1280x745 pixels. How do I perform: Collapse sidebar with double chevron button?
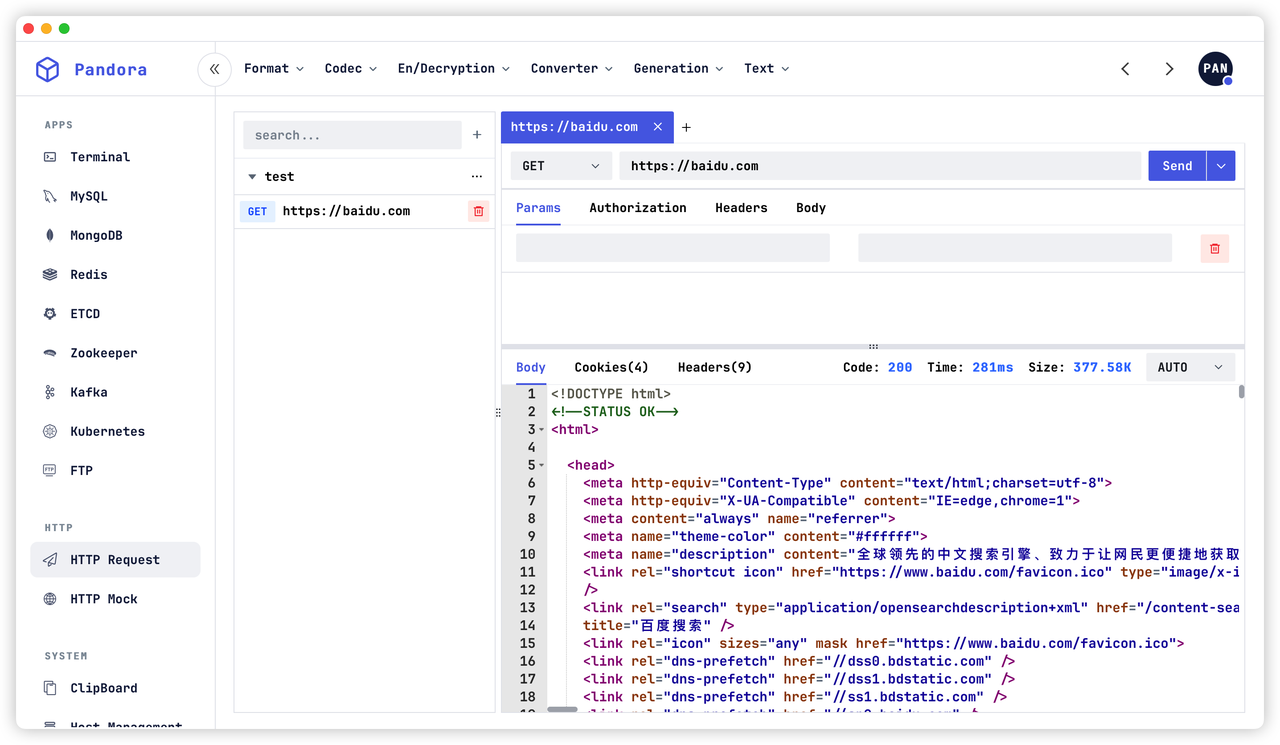point(214,69)
